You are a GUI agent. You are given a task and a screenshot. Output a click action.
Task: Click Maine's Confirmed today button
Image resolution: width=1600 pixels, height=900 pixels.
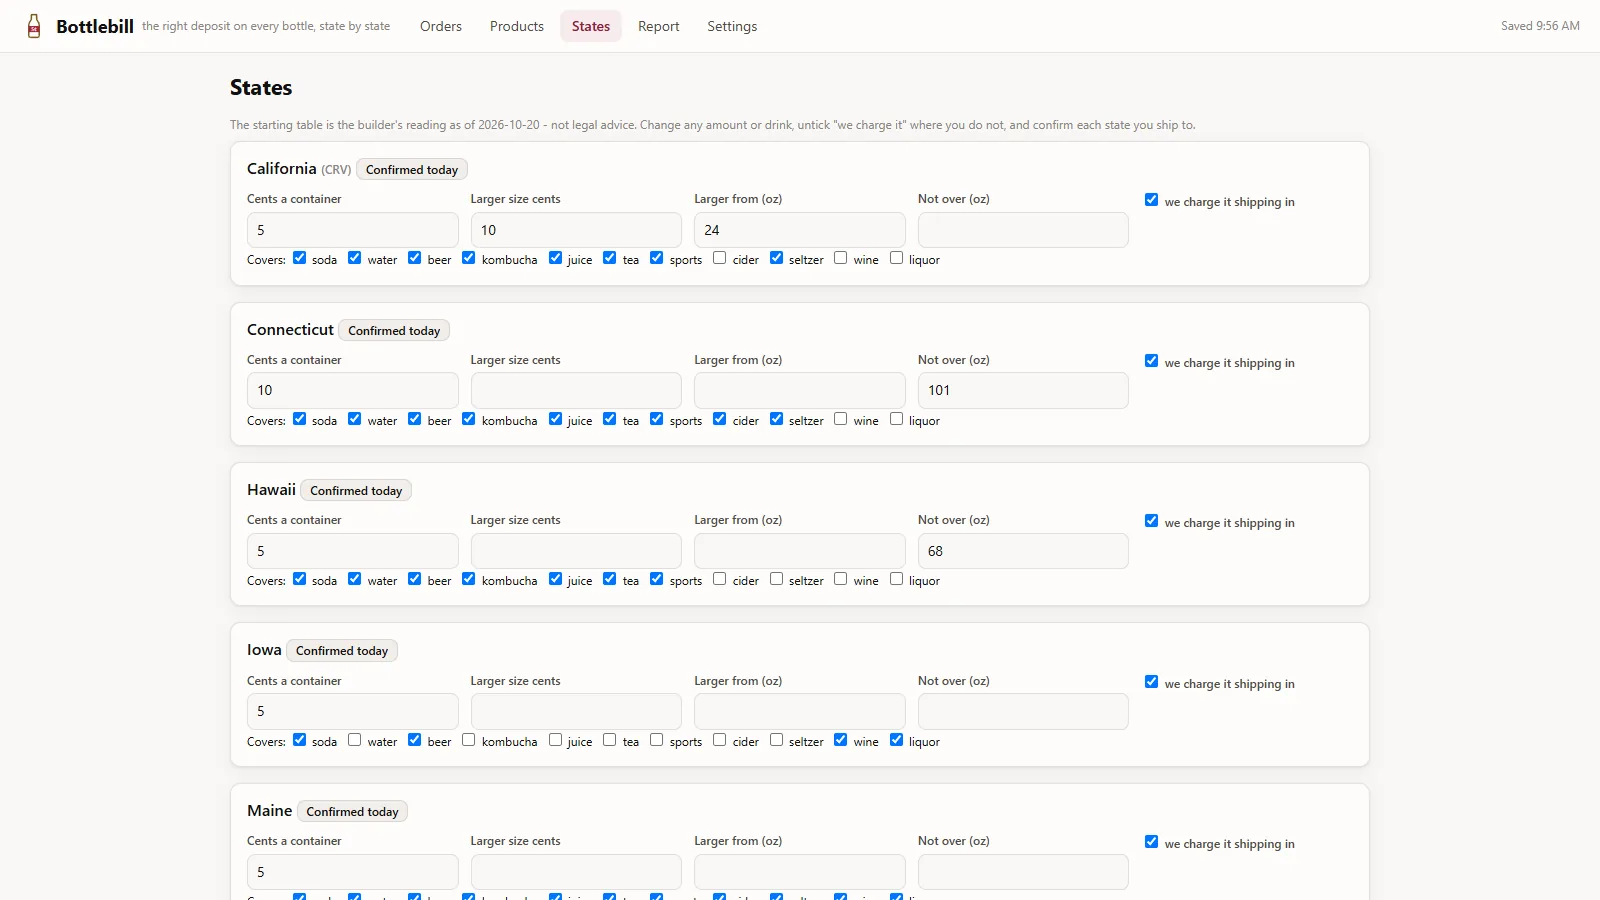[x=352, y=812]
